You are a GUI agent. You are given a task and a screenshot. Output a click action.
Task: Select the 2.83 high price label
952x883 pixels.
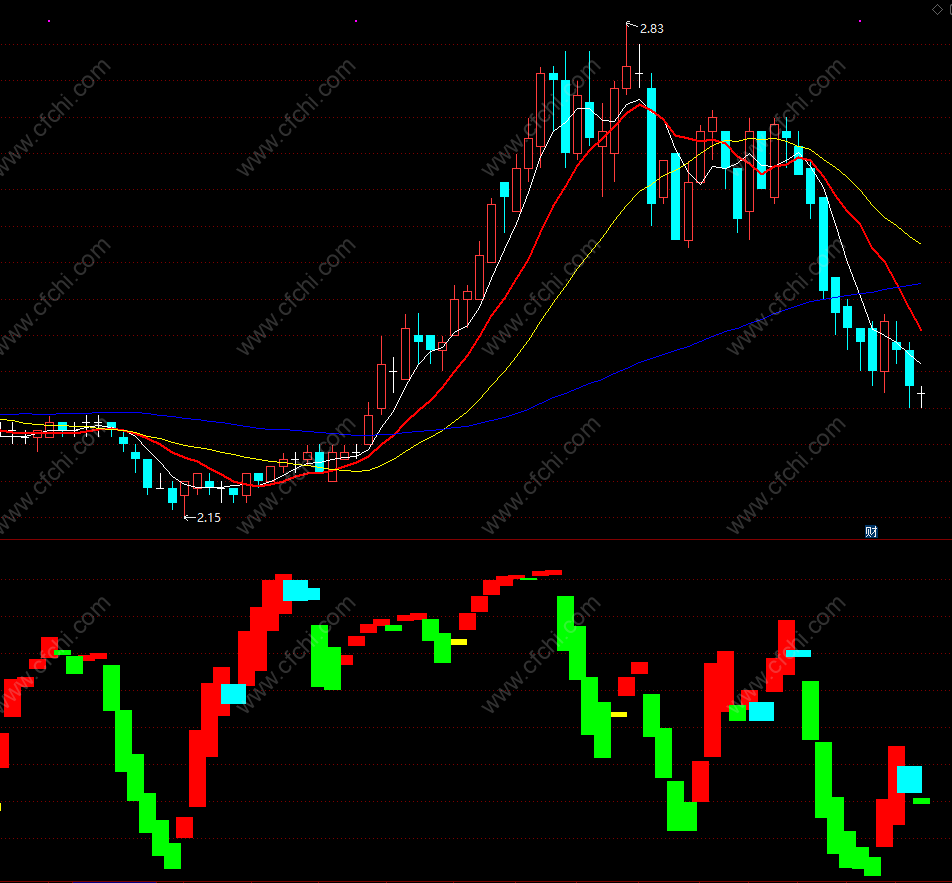651,29
